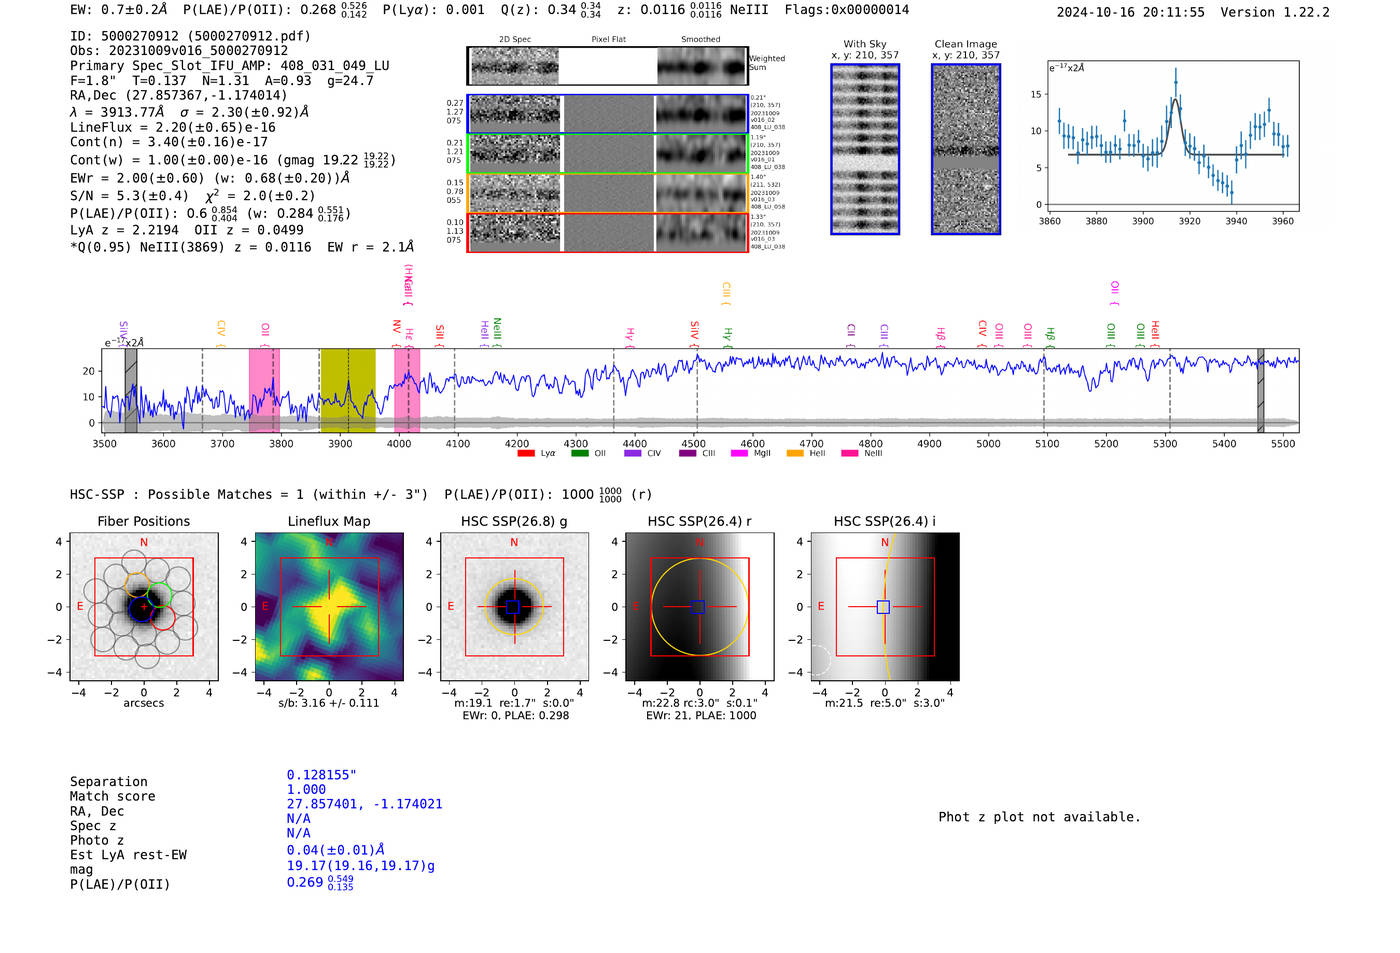This screenshot has width=1400, height=953.
Task: Click the catalog RA, Dec 27.857401, -1.174021
Action: pyautogui.click(x=365, y=804)
